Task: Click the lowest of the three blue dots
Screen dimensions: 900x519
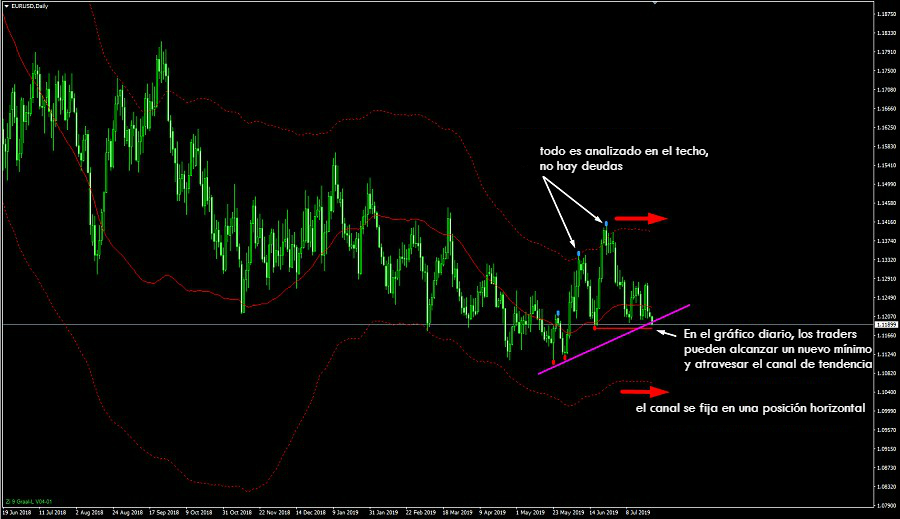Action: click(557, 314)
